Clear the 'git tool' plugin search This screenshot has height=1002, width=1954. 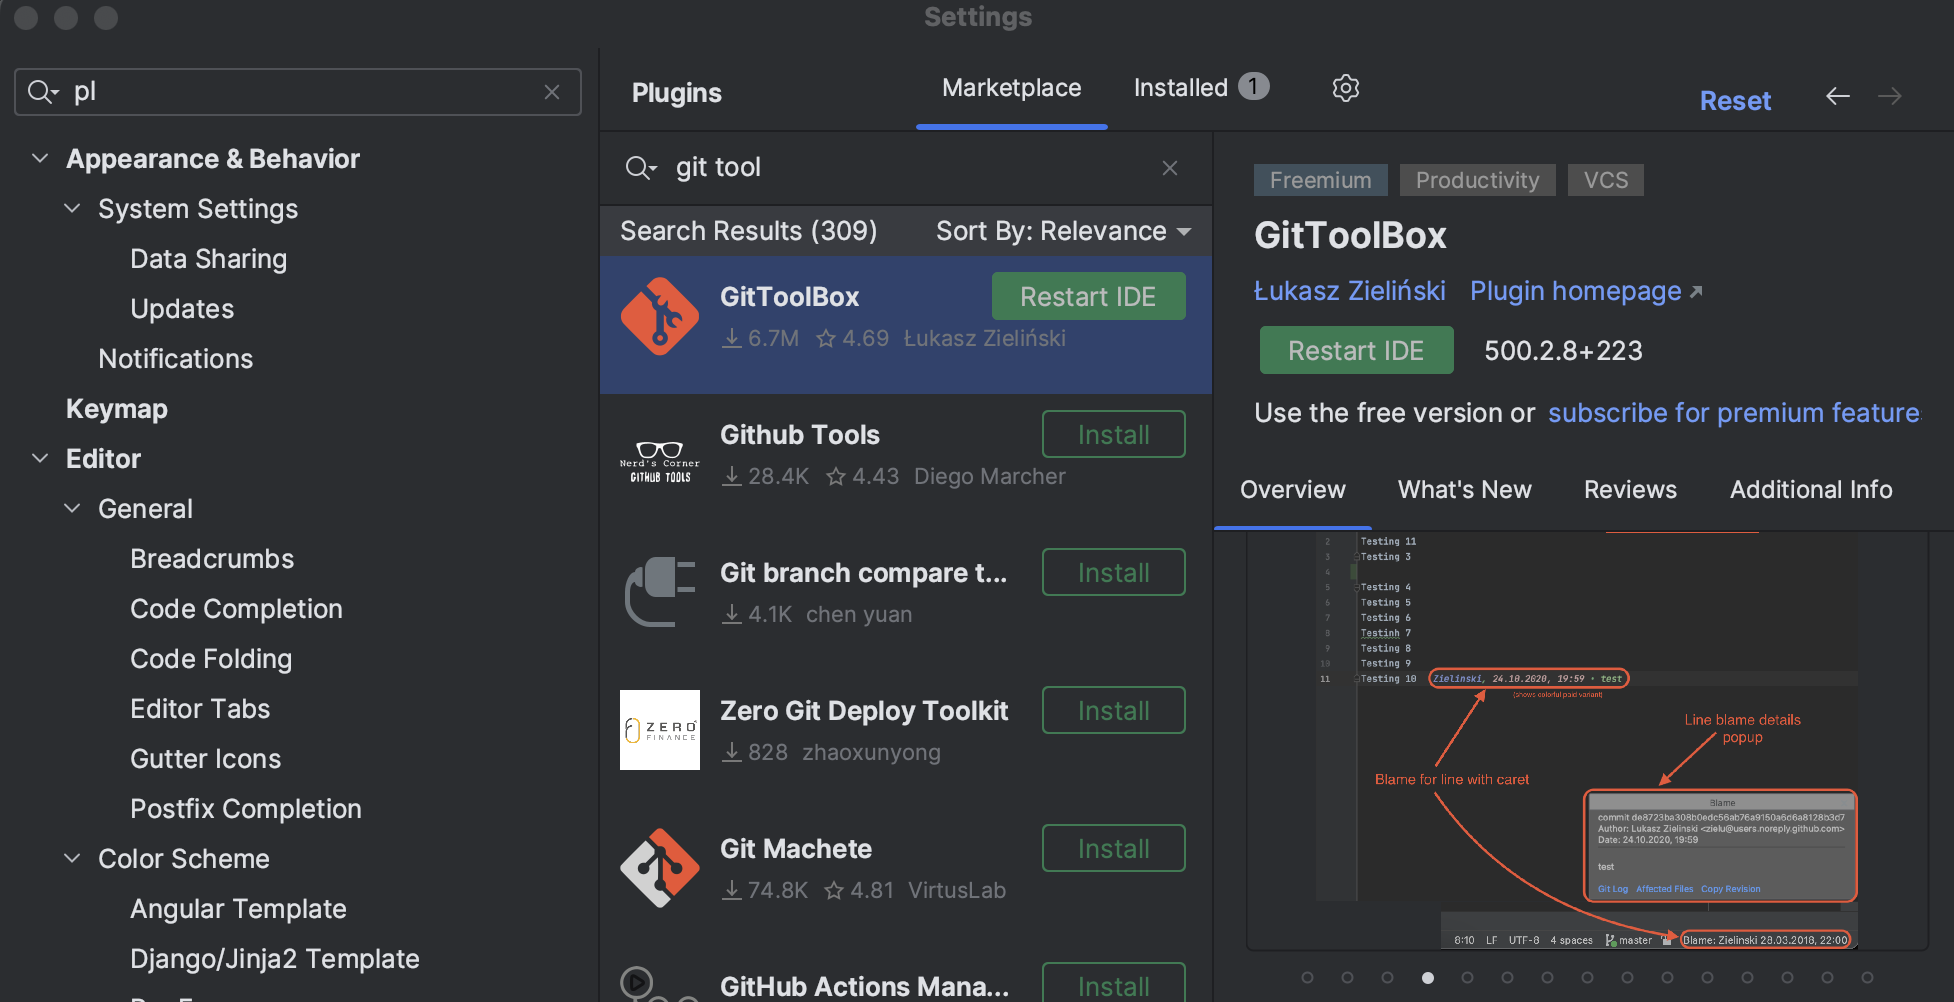click(1170, 168)
